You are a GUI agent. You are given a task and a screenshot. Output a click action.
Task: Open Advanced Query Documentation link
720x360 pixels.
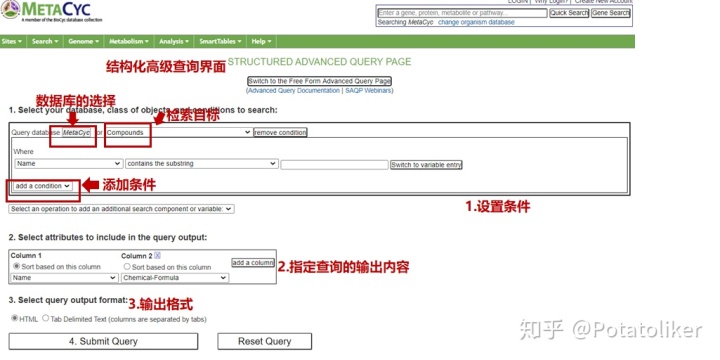(294, 90)
